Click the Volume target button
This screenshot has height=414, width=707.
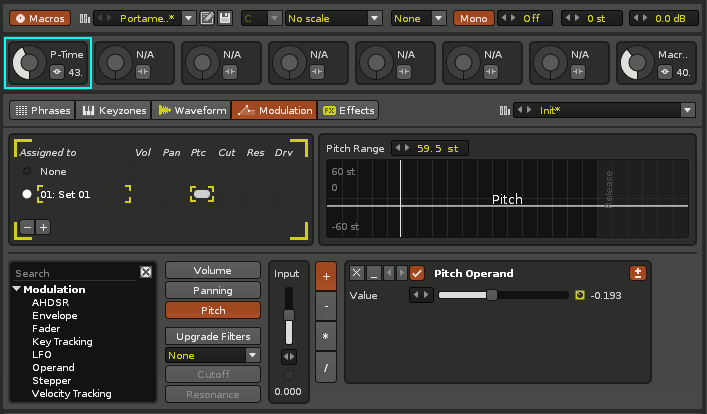(x=213, y=271)
